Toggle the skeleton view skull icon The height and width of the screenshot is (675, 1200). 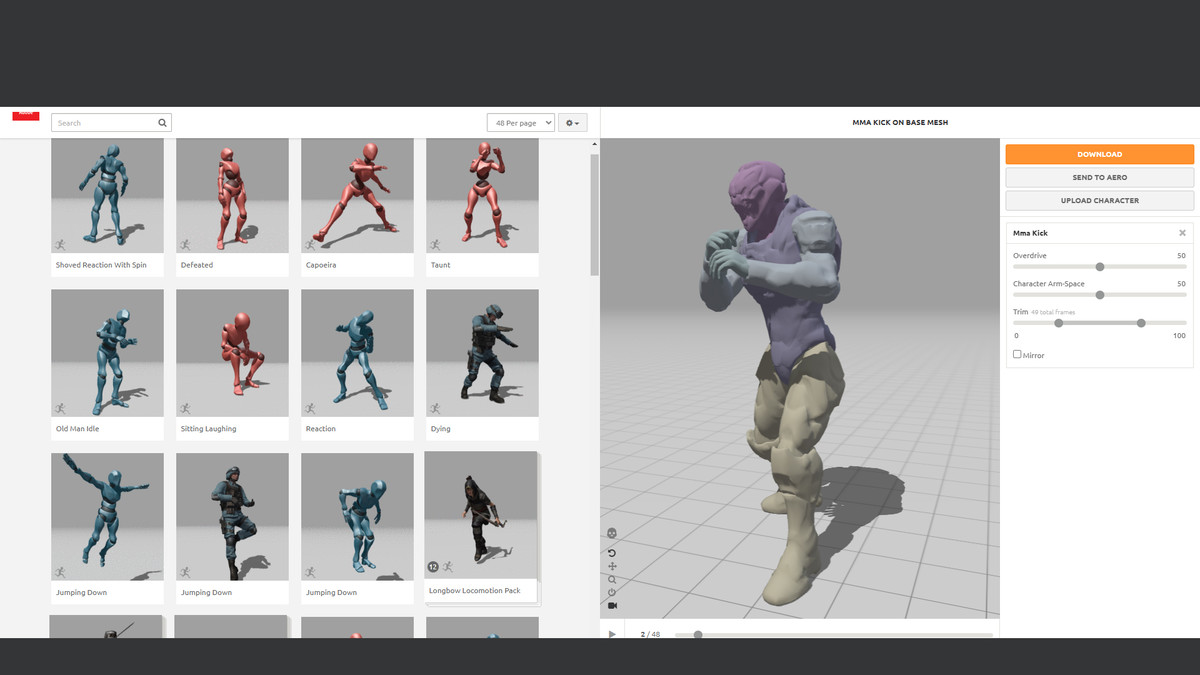(x=612, y=533)
